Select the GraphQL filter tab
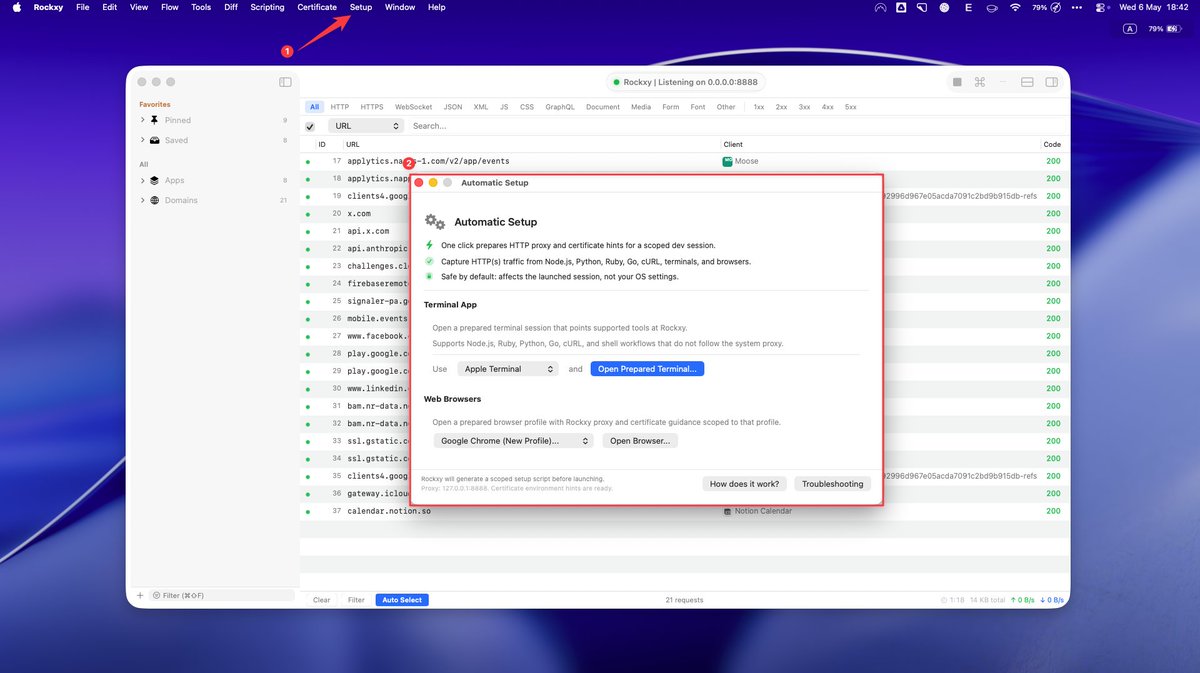 [x=560, y=107]
